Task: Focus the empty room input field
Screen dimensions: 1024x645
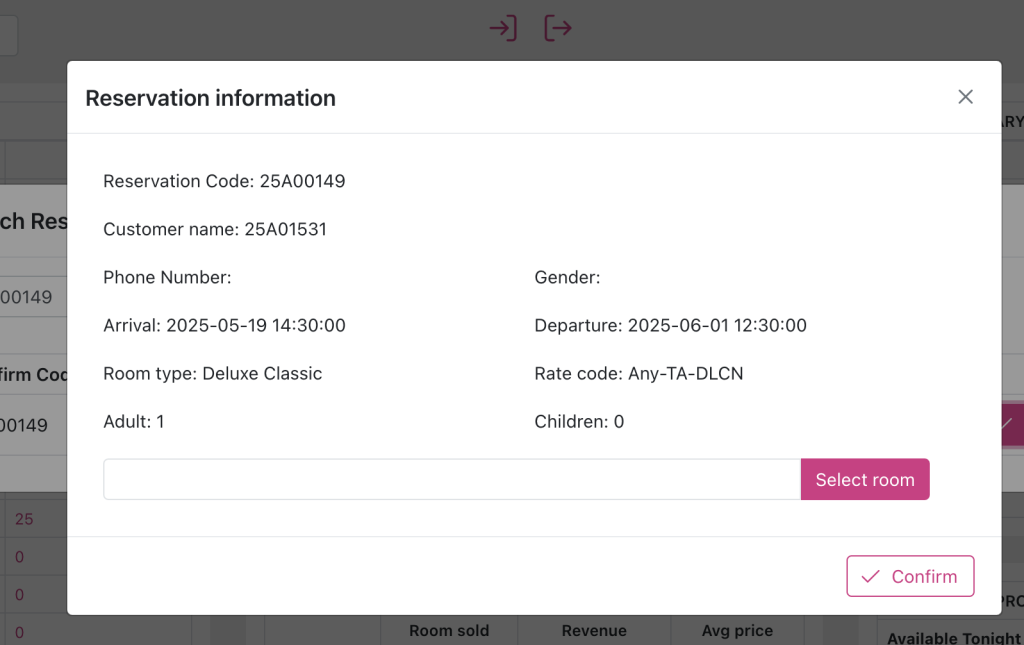Action: tap(452, 480)
